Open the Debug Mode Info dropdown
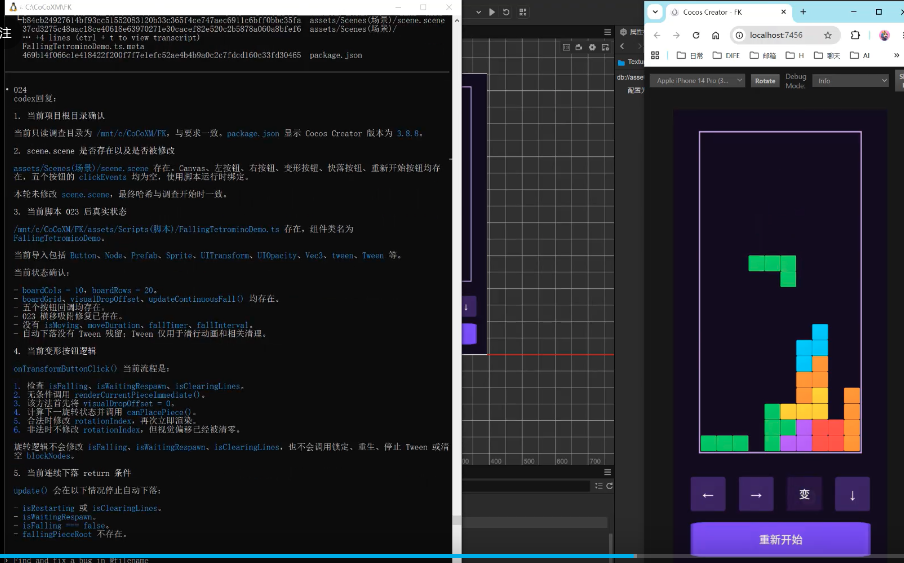The width and height of the screenshot is (904, 563). 850,81
